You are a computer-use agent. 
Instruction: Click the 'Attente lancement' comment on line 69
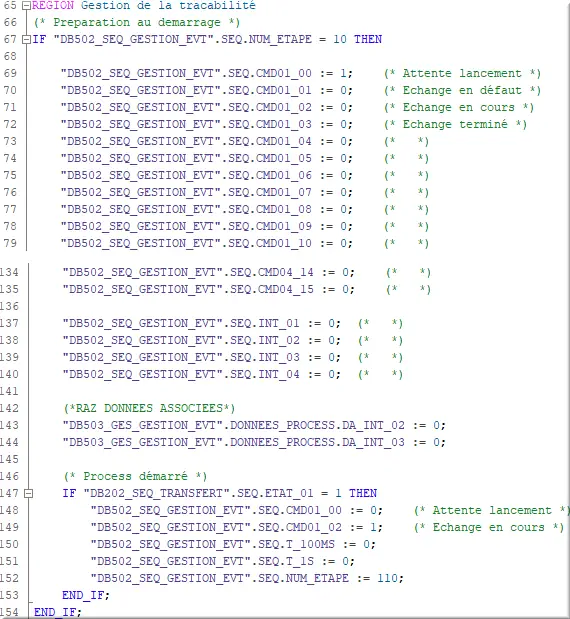tap(462, 73)
